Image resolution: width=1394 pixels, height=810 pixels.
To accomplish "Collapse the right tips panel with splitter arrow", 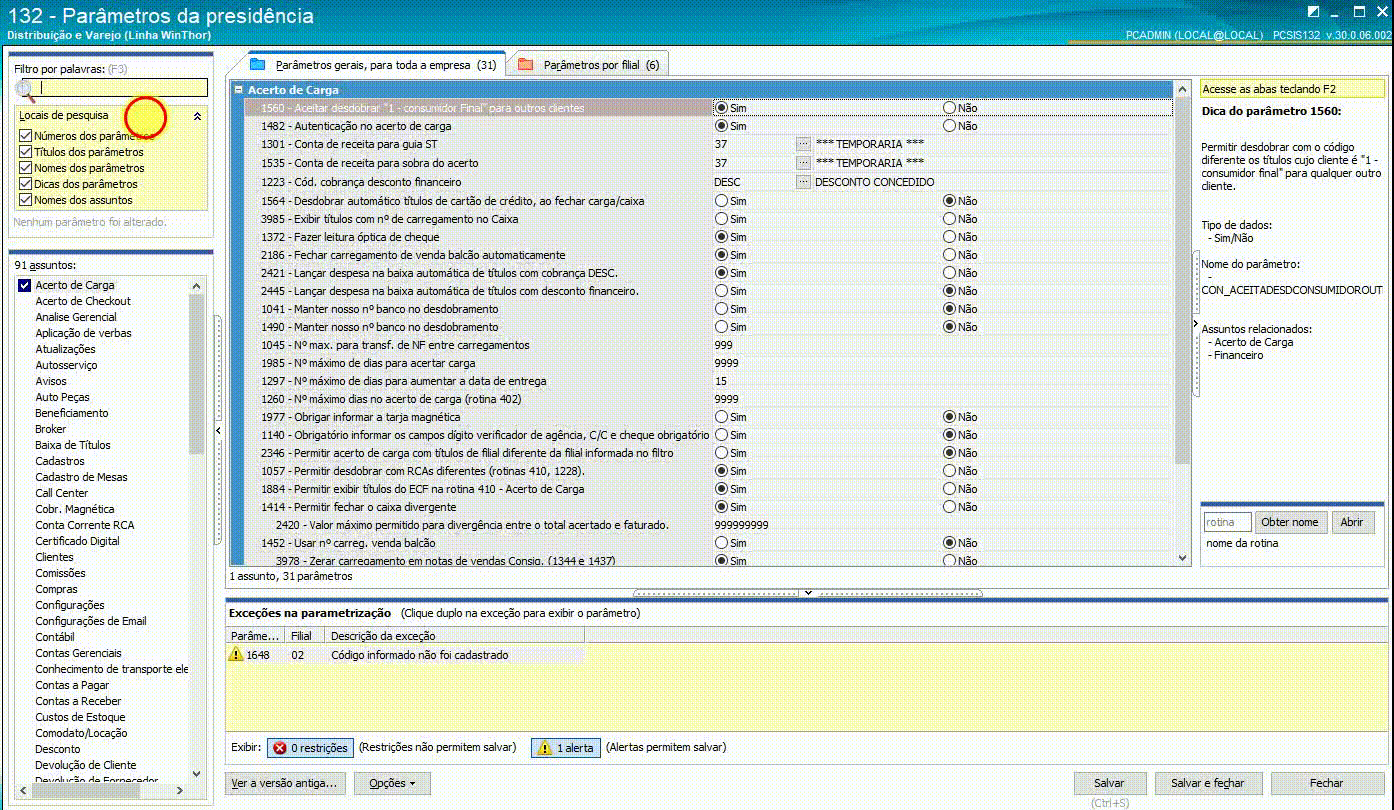I will point(1196,325).
